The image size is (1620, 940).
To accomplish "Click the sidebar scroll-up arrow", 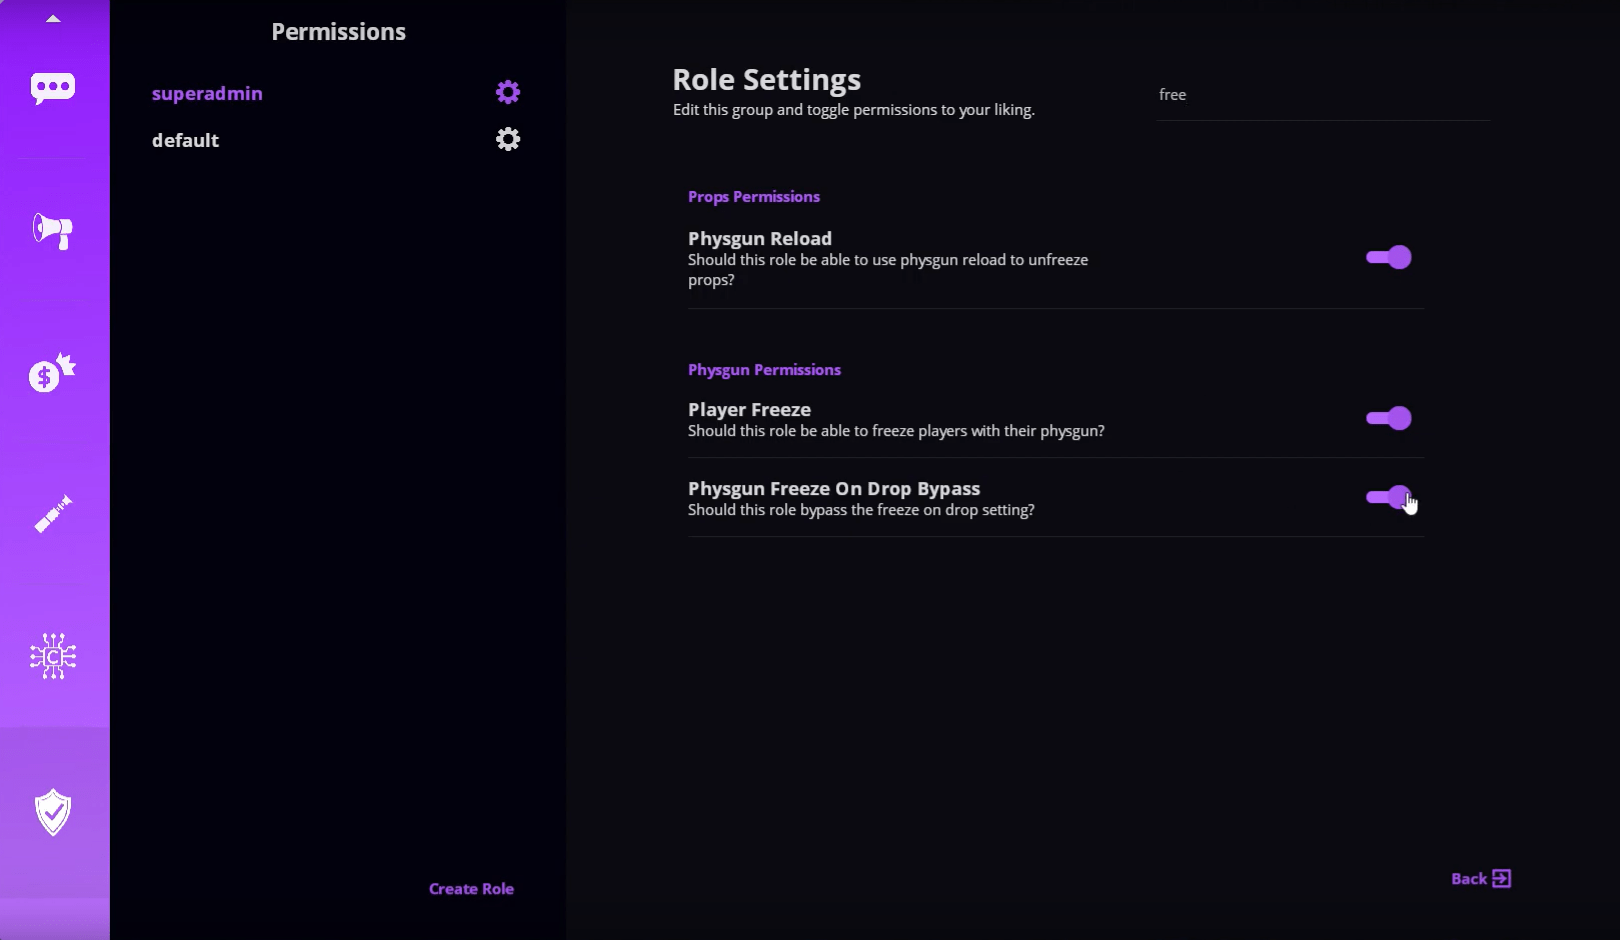I will (53, 19).
